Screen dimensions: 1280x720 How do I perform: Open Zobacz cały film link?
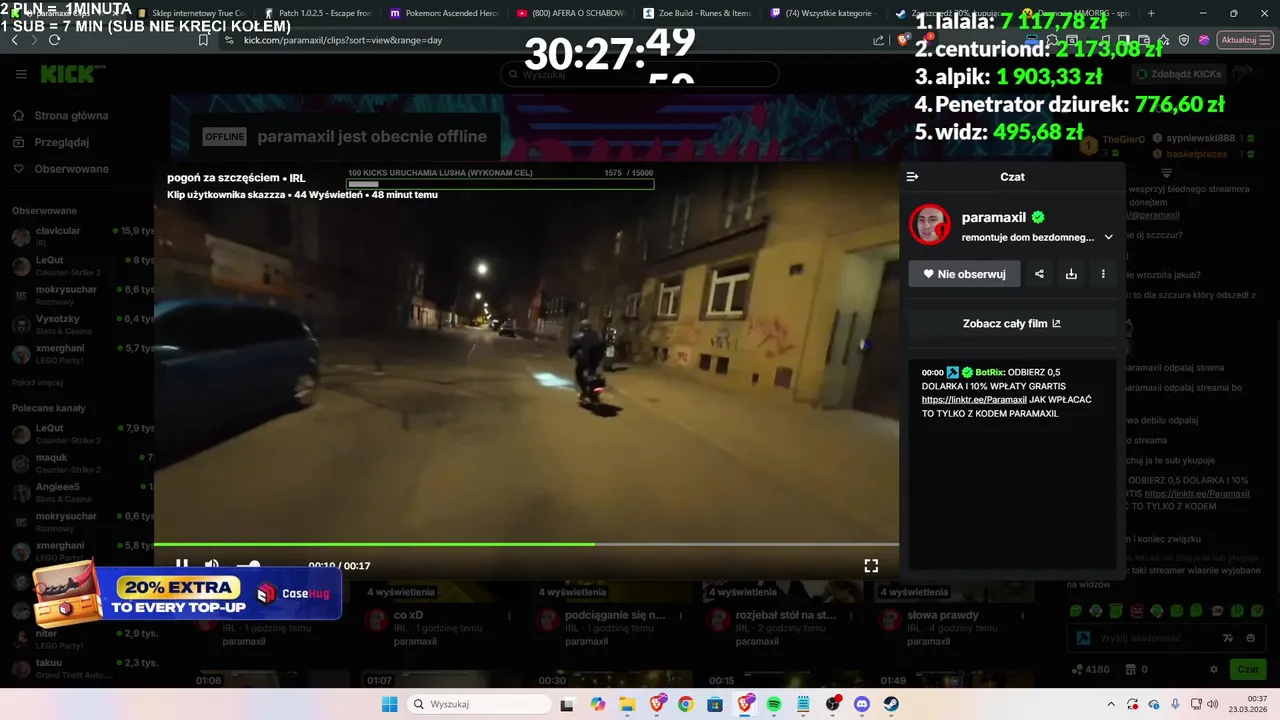click(1012, 324)
